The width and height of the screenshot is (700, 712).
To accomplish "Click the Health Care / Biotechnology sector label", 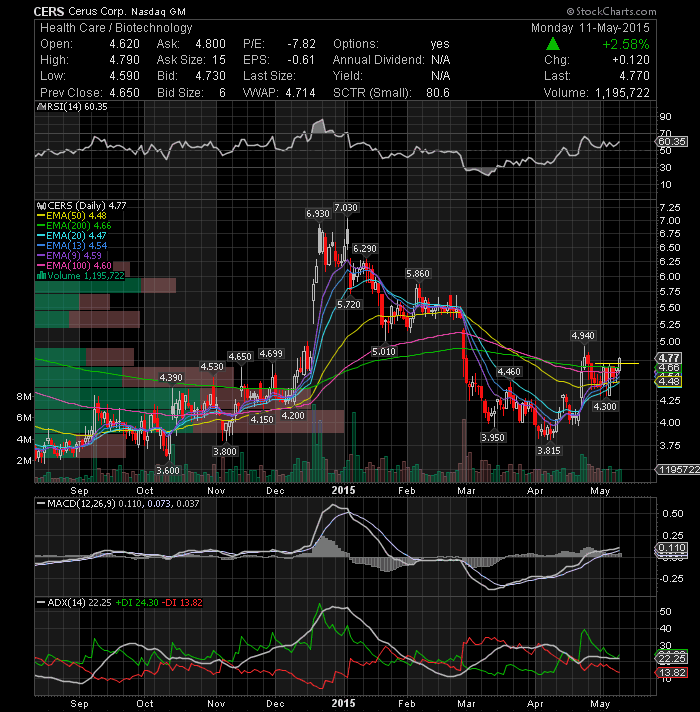I will point(116,28).
